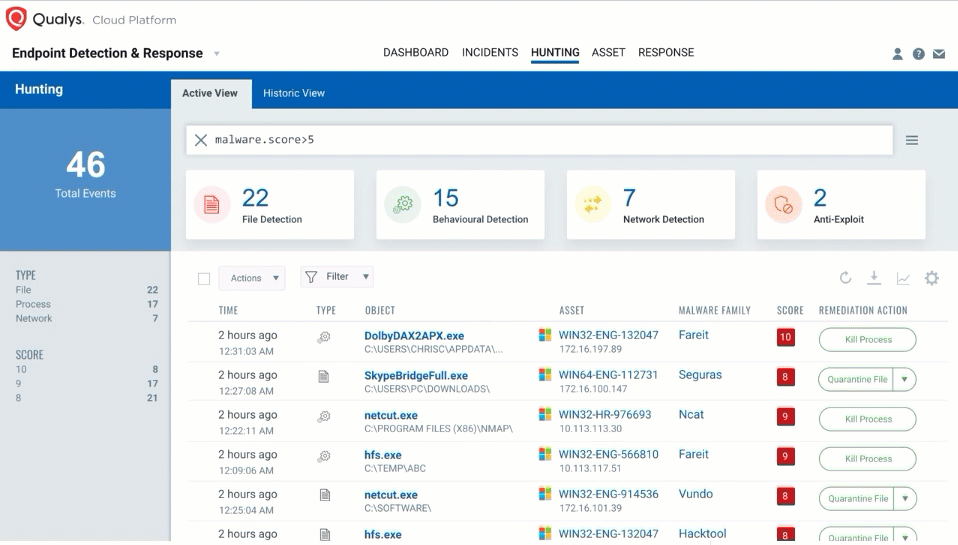Open the hamburger menu beside search bar

pos(912,140)
